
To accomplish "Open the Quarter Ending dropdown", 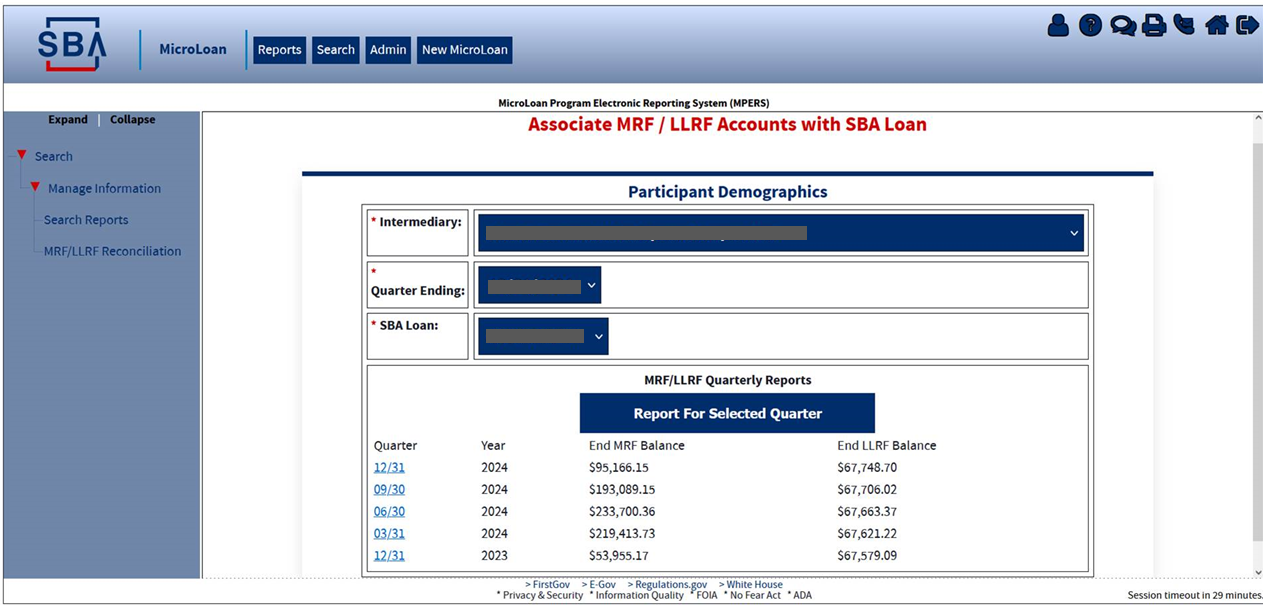I will pyautogui.click(x=540, y=285).
